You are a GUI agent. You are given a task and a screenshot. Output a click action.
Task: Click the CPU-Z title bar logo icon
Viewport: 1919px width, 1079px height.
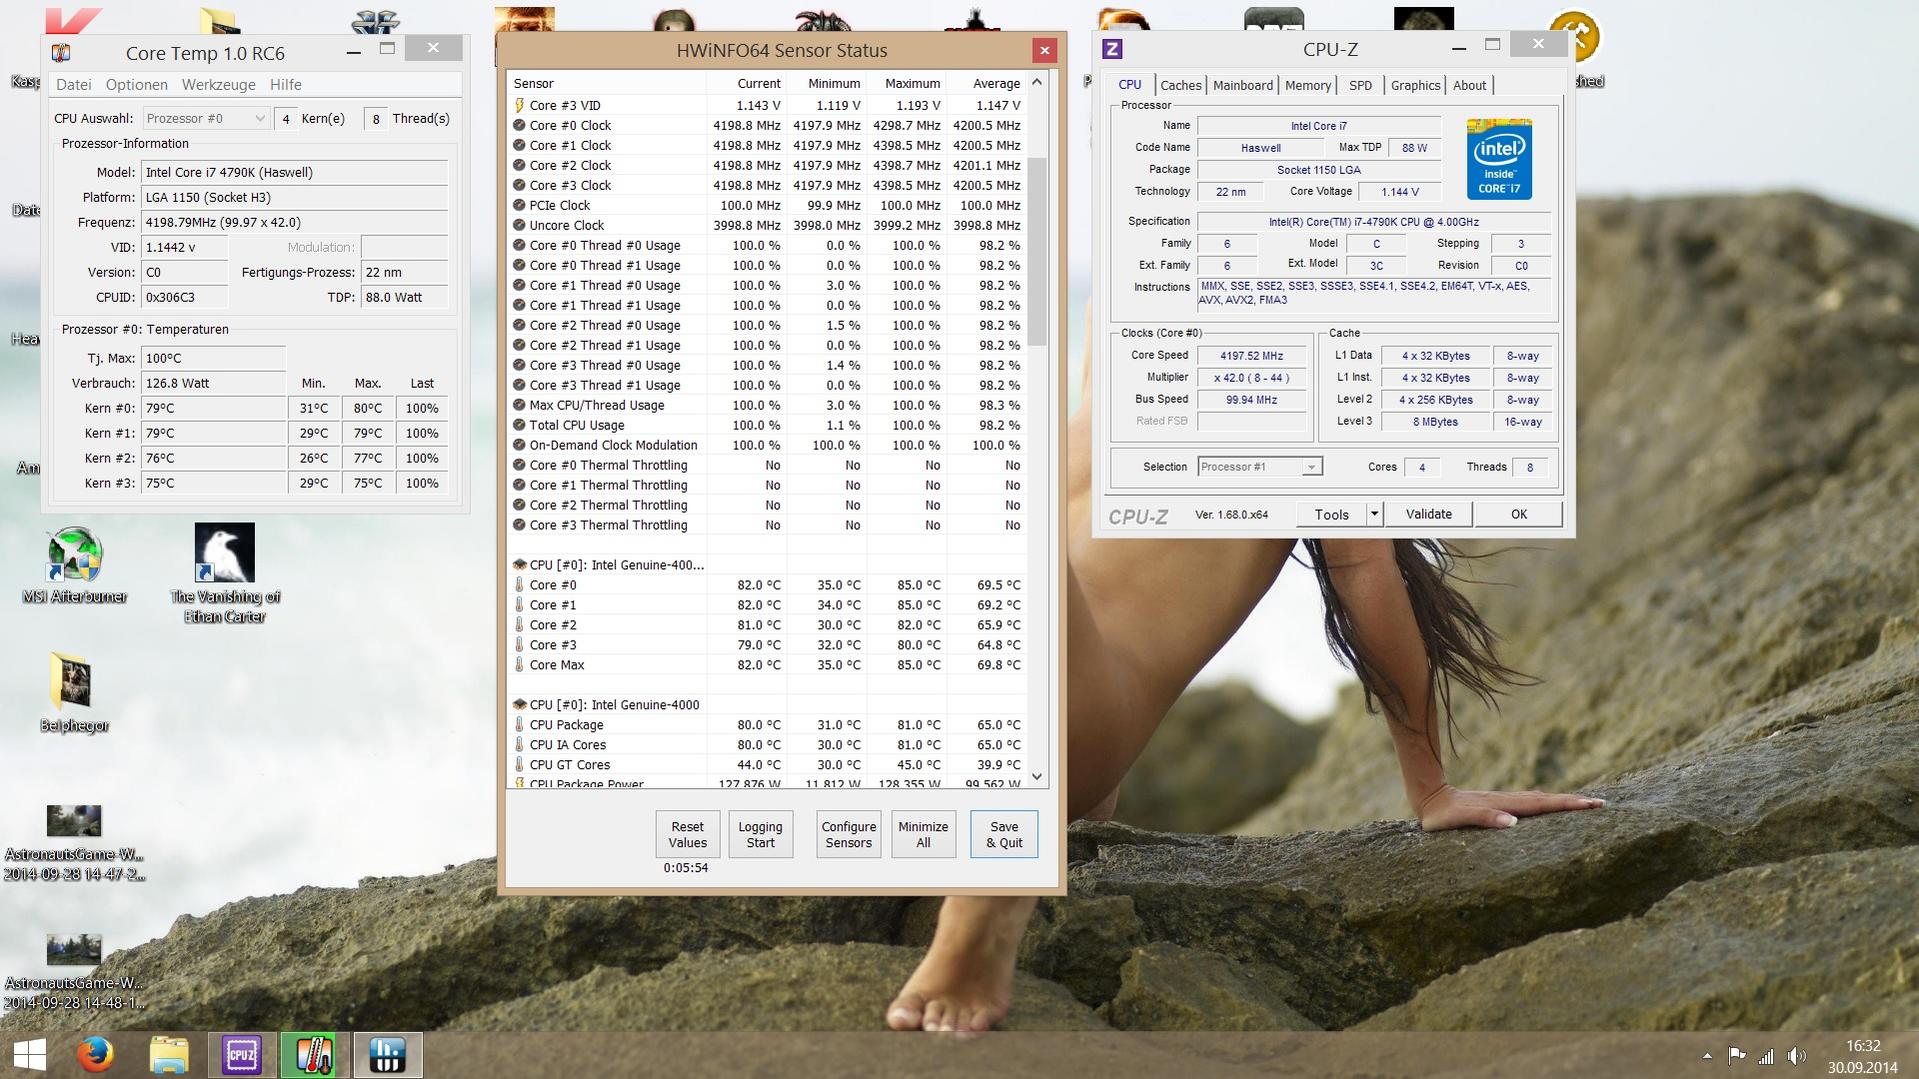pos(1112,49)
